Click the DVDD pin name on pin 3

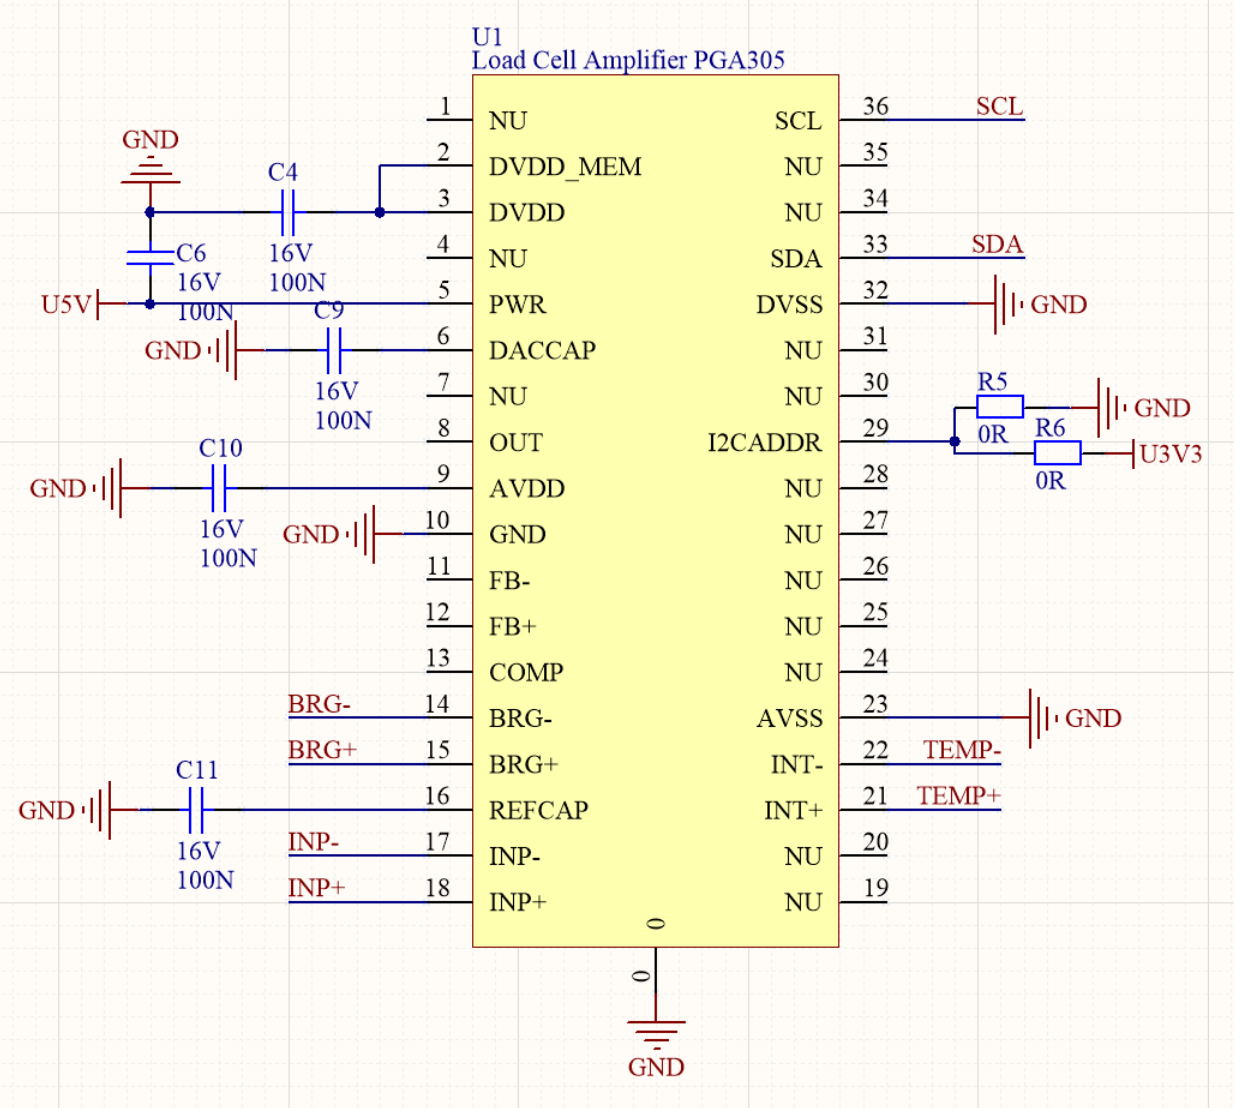click(x=527, y=212)
